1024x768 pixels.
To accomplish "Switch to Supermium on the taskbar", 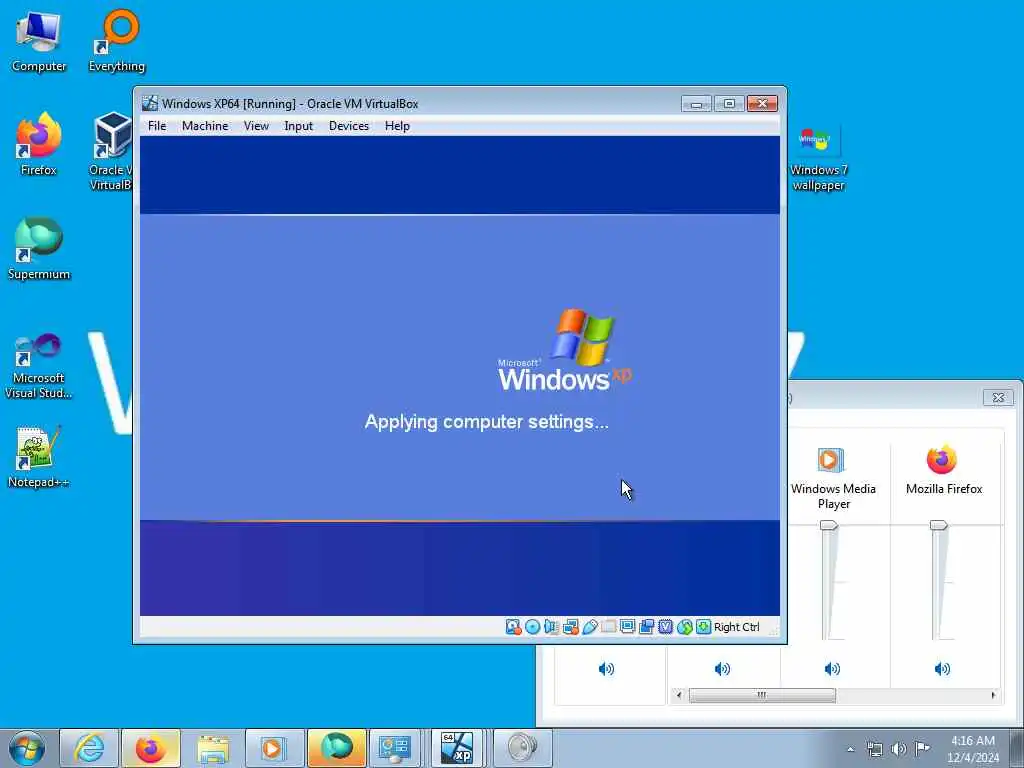I will click(336, 748).
